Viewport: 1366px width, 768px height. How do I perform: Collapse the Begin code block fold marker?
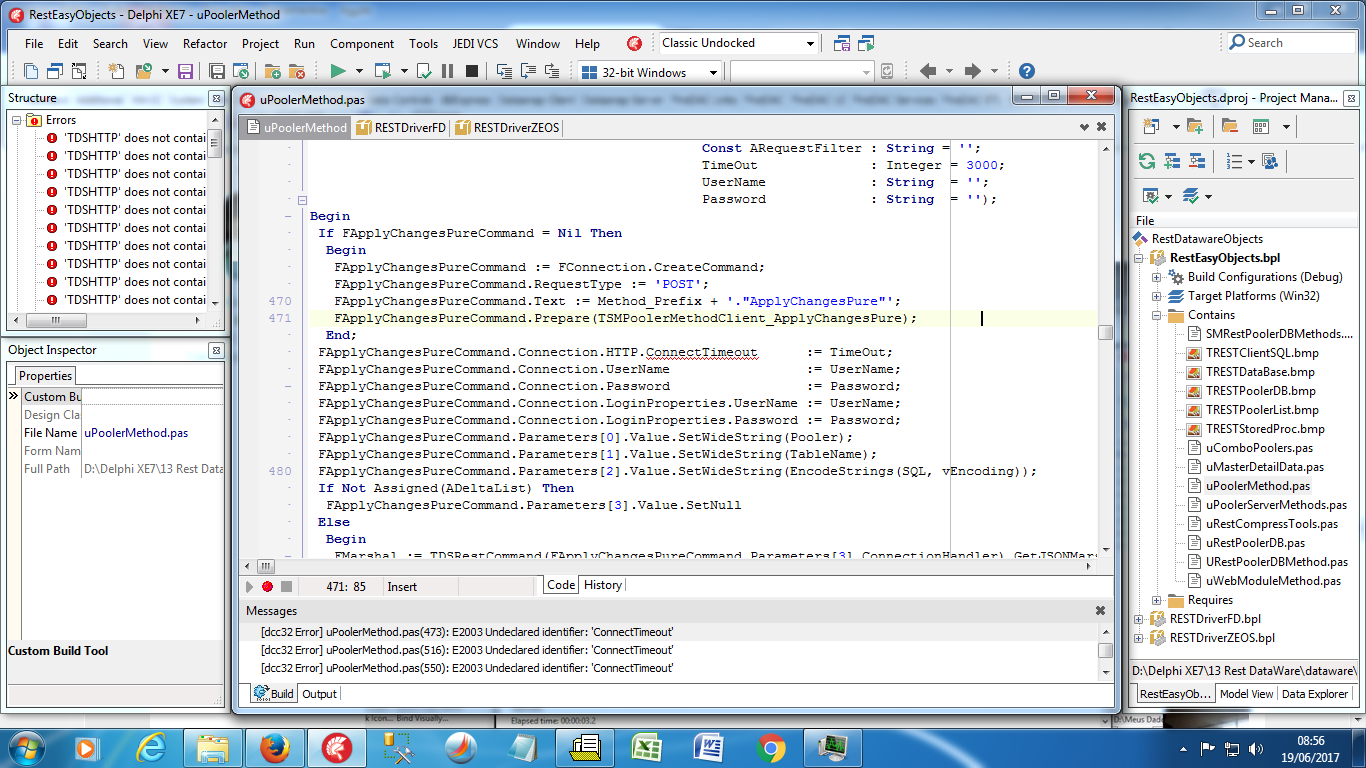302,199
